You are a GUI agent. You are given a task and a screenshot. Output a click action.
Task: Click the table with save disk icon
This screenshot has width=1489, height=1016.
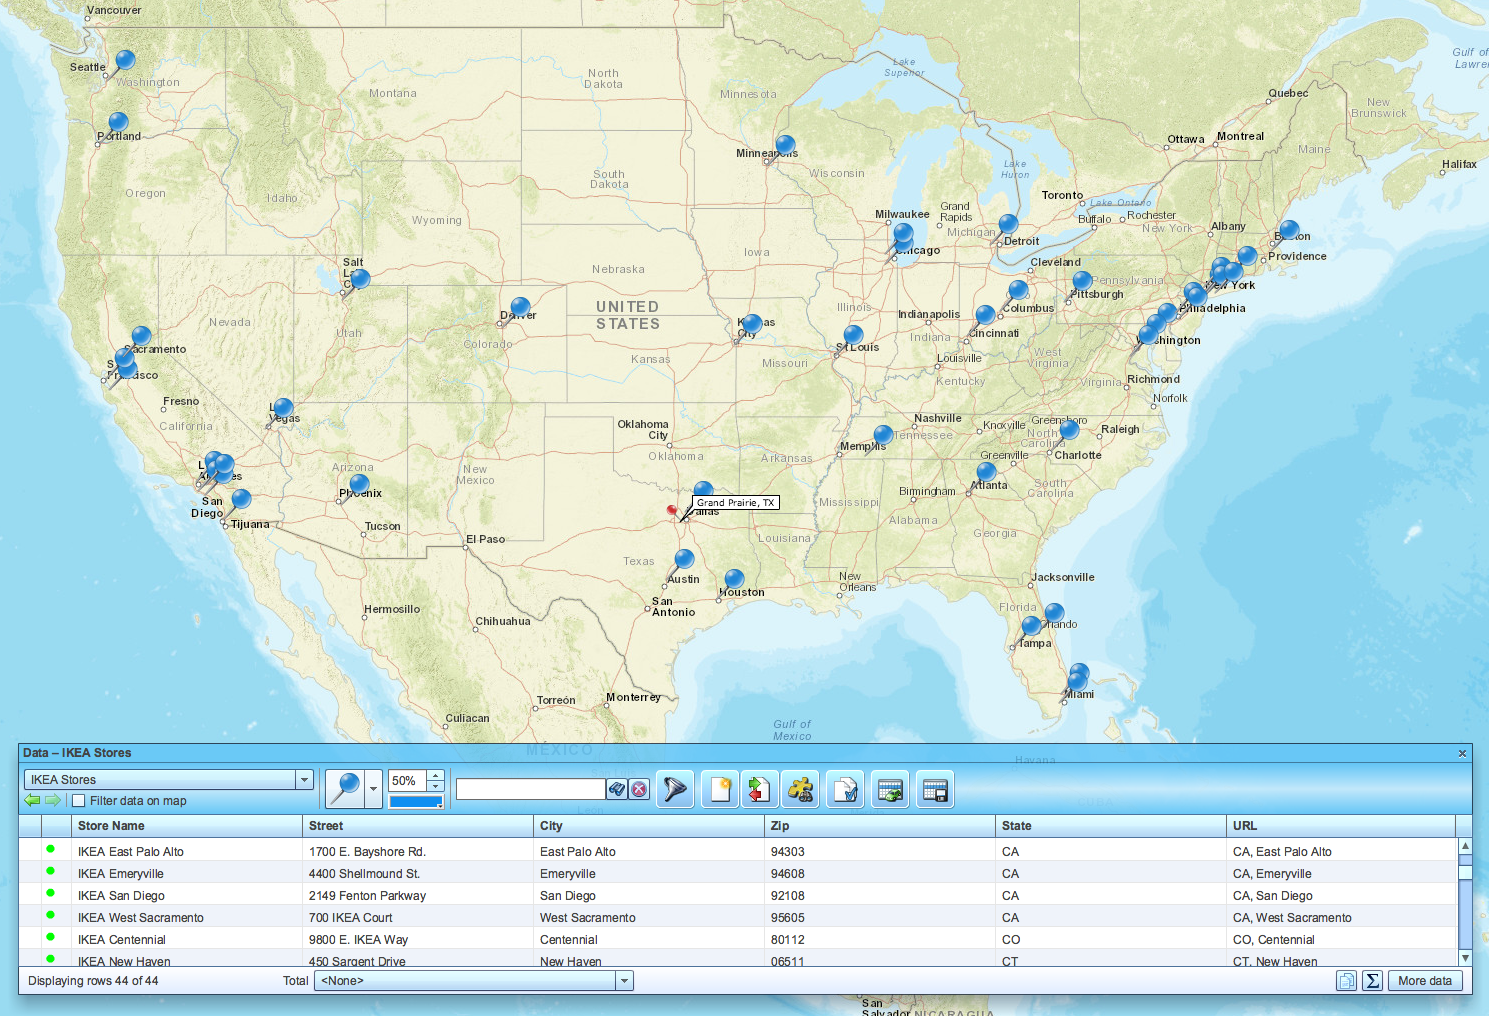935,790
